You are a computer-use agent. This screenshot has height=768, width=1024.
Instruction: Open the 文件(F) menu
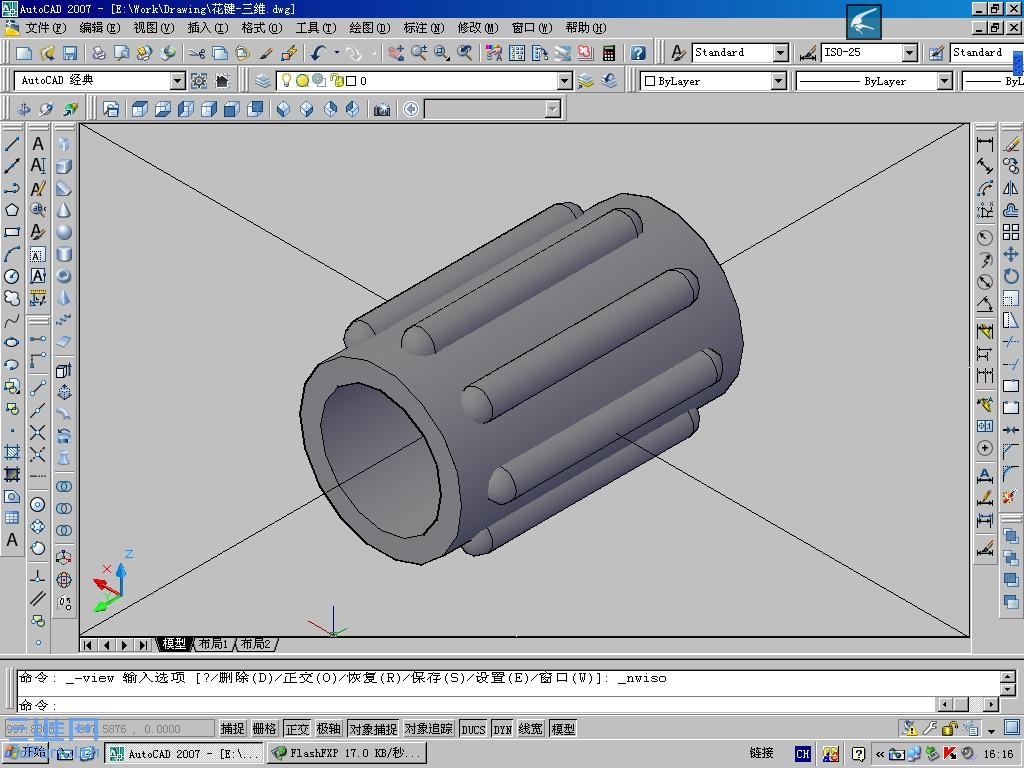(46, 27)
